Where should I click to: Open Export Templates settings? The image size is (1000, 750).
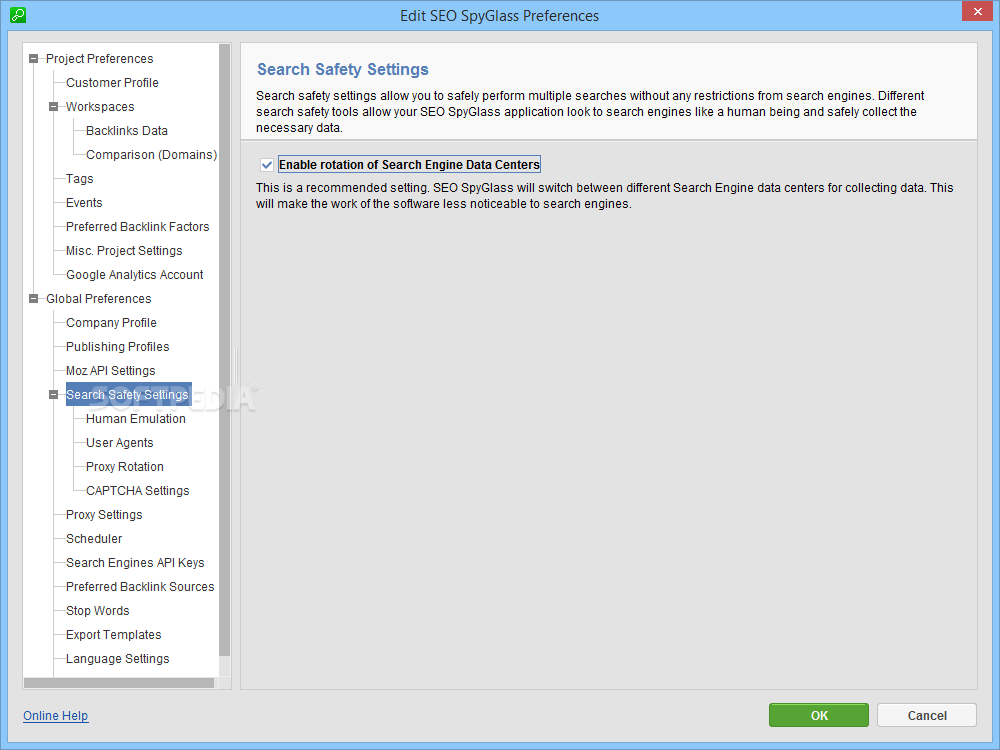pos(114,635)
